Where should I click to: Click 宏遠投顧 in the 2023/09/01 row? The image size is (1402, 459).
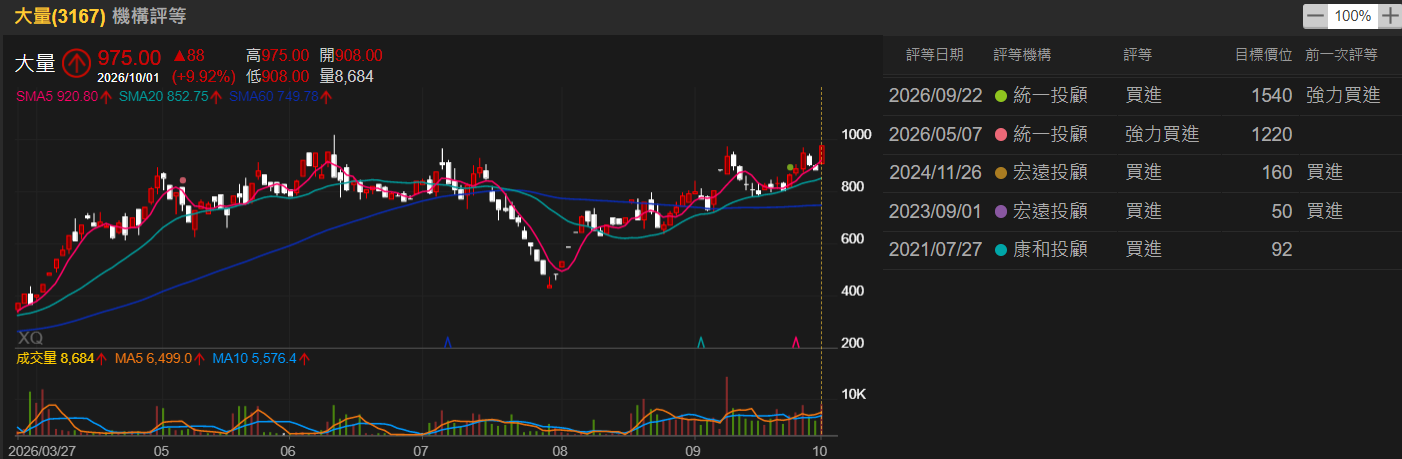pyautogui.click(x=1050, y=211)
